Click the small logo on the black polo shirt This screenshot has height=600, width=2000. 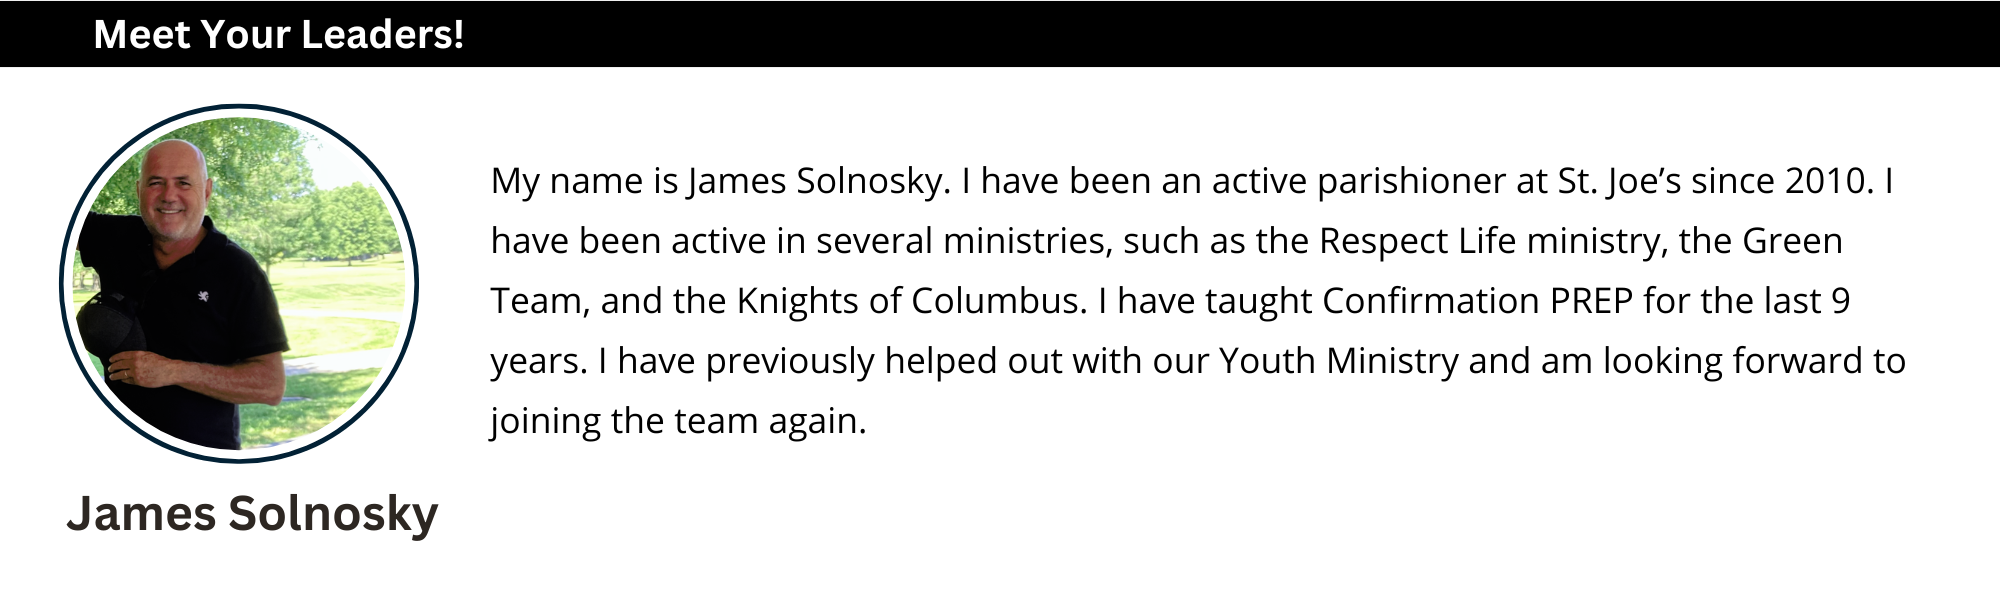(203, 296)
